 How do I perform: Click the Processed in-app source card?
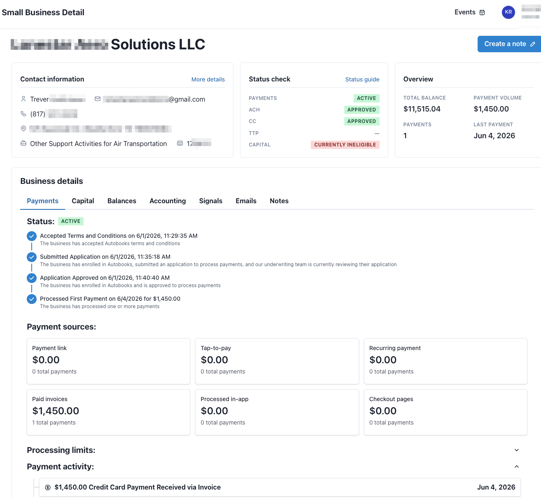pos(277,412)
